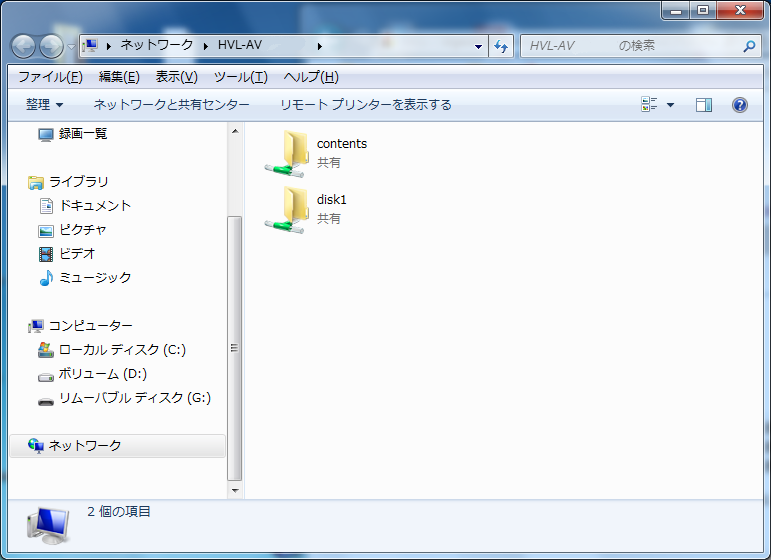Select ネットワーク in the address breadcrumb

(157, 45)
